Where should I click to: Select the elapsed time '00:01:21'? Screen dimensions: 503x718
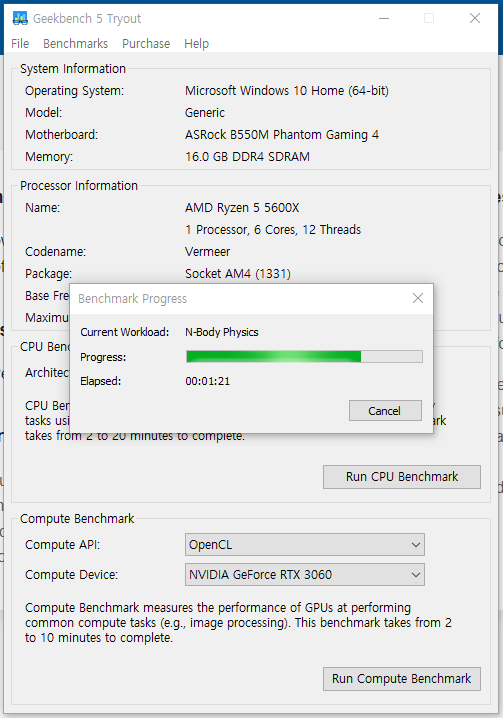208,381
